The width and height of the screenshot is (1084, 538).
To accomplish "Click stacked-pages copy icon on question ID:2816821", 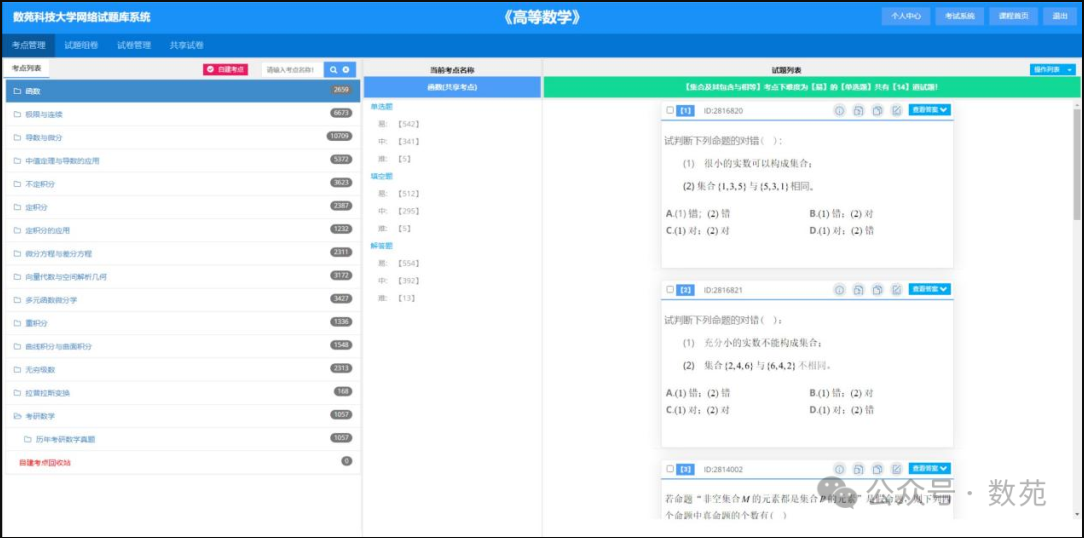I will tap(877, 290).
